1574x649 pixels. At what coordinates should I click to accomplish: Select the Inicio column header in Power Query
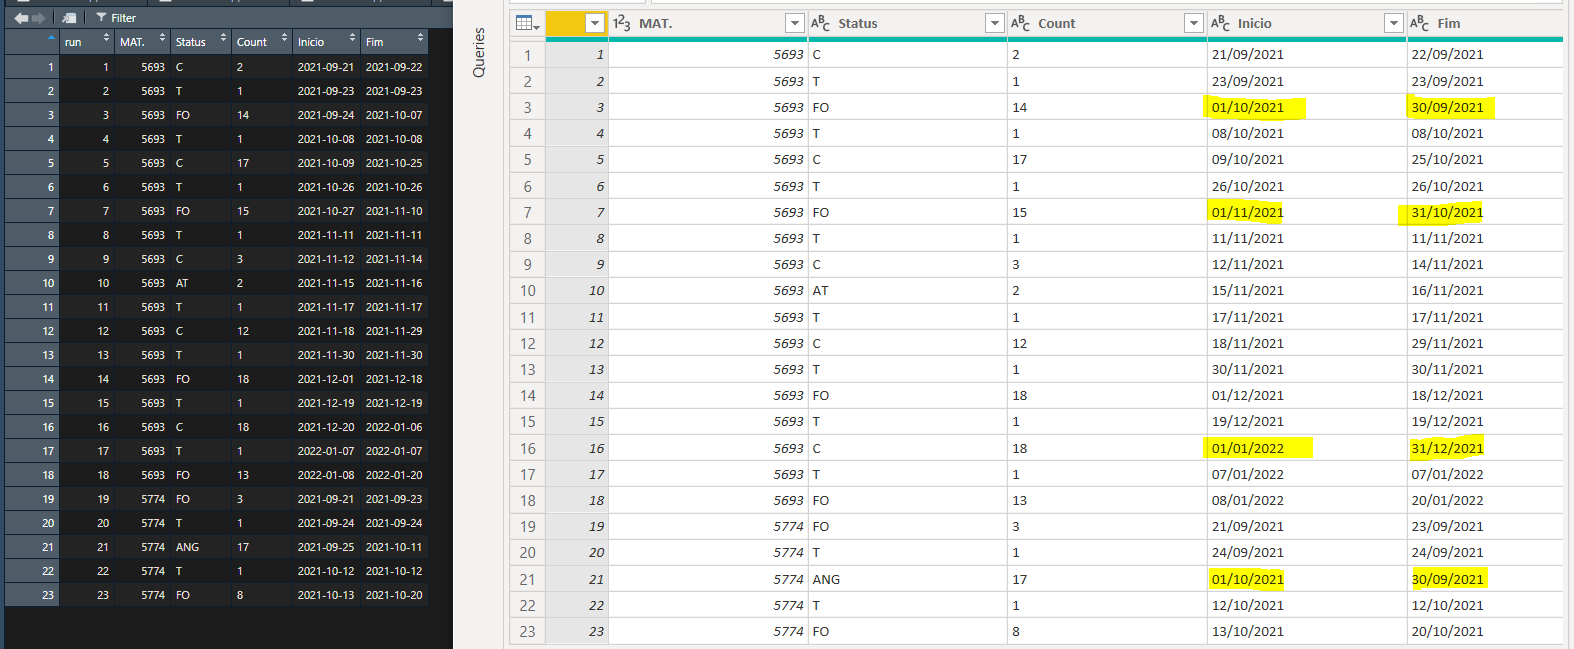(1306, 23)
